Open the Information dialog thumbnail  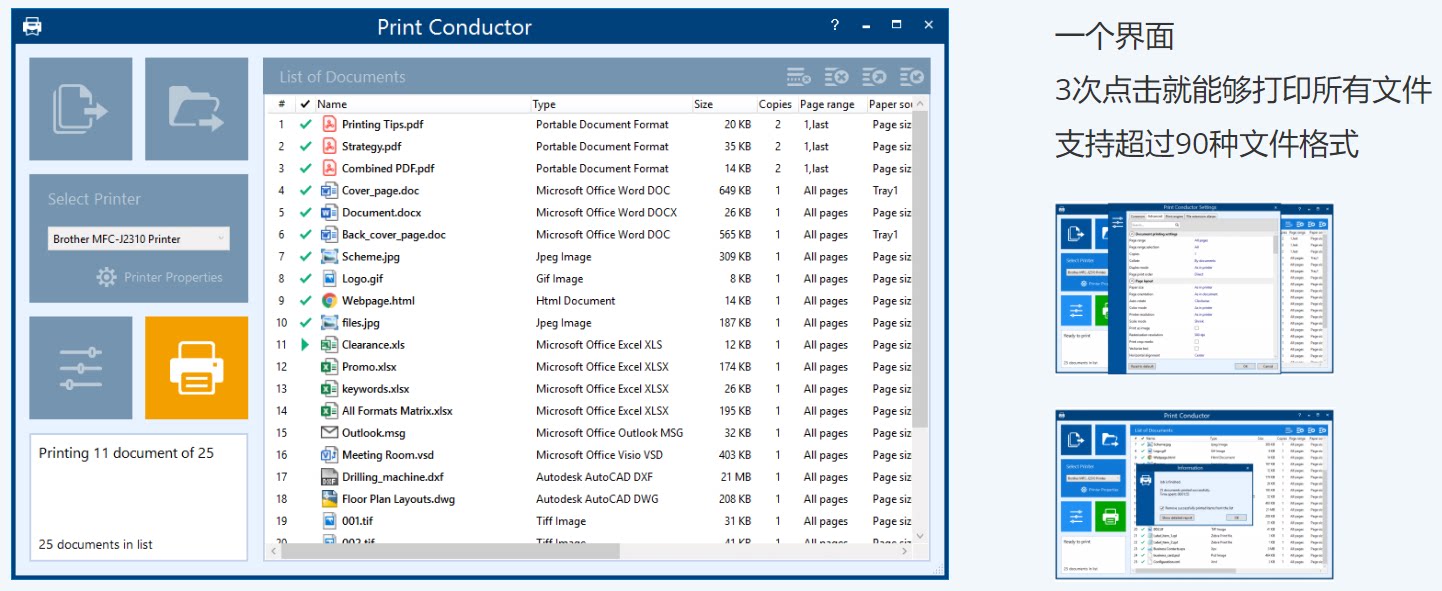pos(1194,493)
